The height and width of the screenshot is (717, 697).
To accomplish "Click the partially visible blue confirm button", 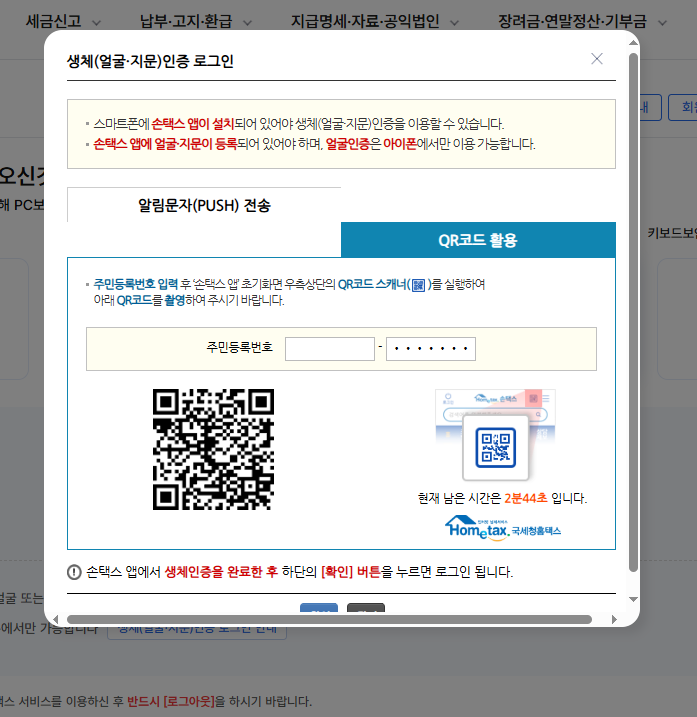I will (x=319, y=607).
